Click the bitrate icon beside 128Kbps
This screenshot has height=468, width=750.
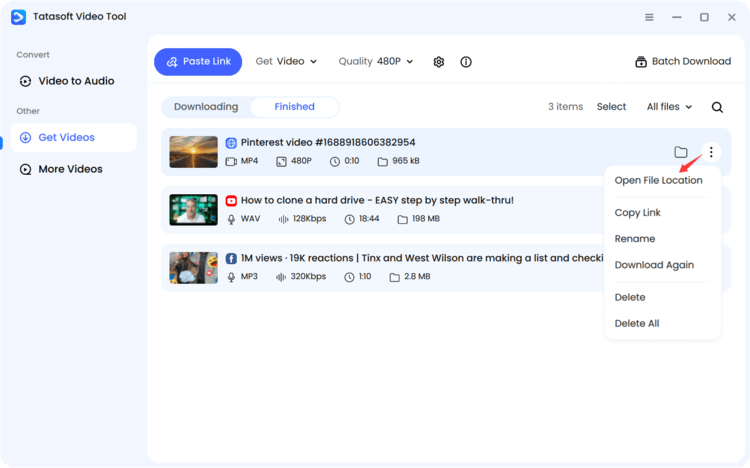283,219
